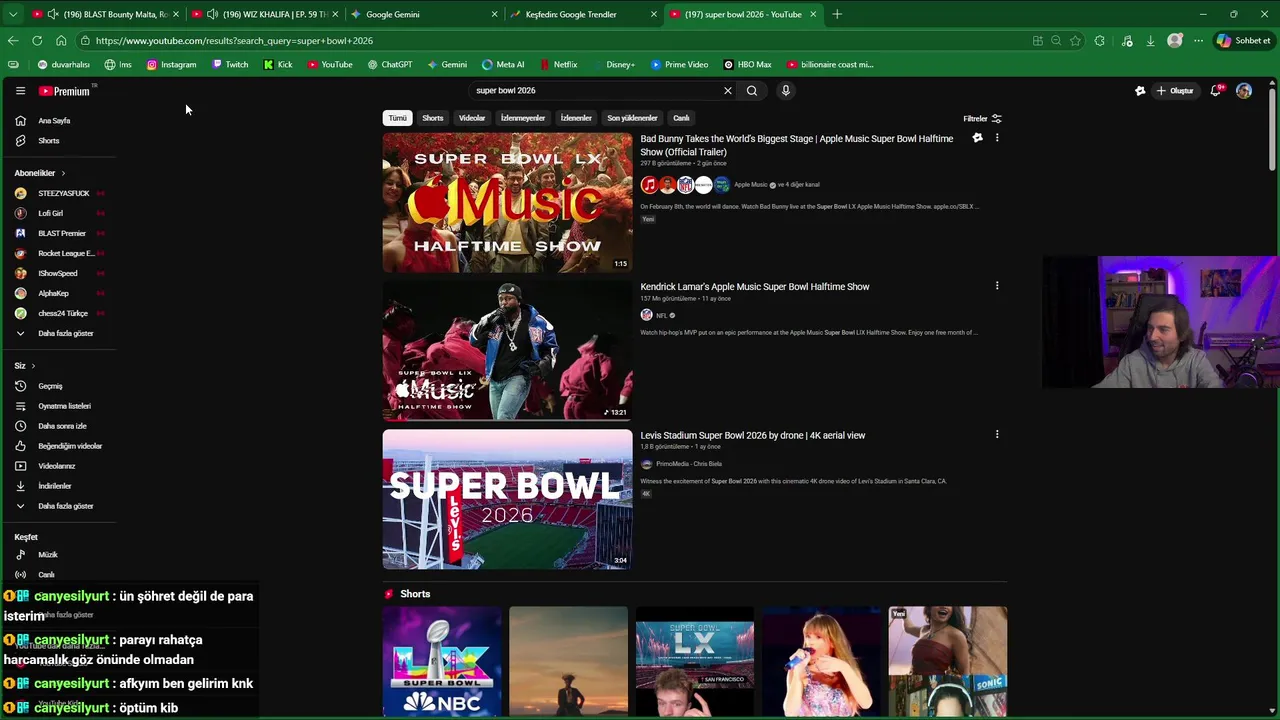Select the İzlenenler filter chip
Viewport: 1280px width, 720px height.
click(x=576, y=118)
